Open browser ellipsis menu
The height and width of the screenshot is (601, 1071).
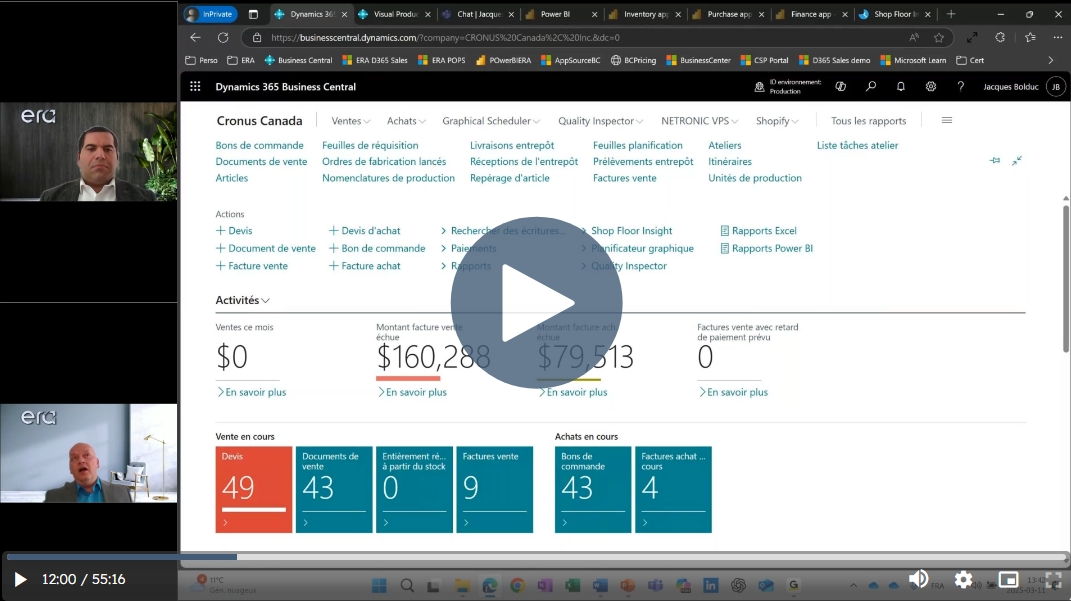tap(1057, 38)
